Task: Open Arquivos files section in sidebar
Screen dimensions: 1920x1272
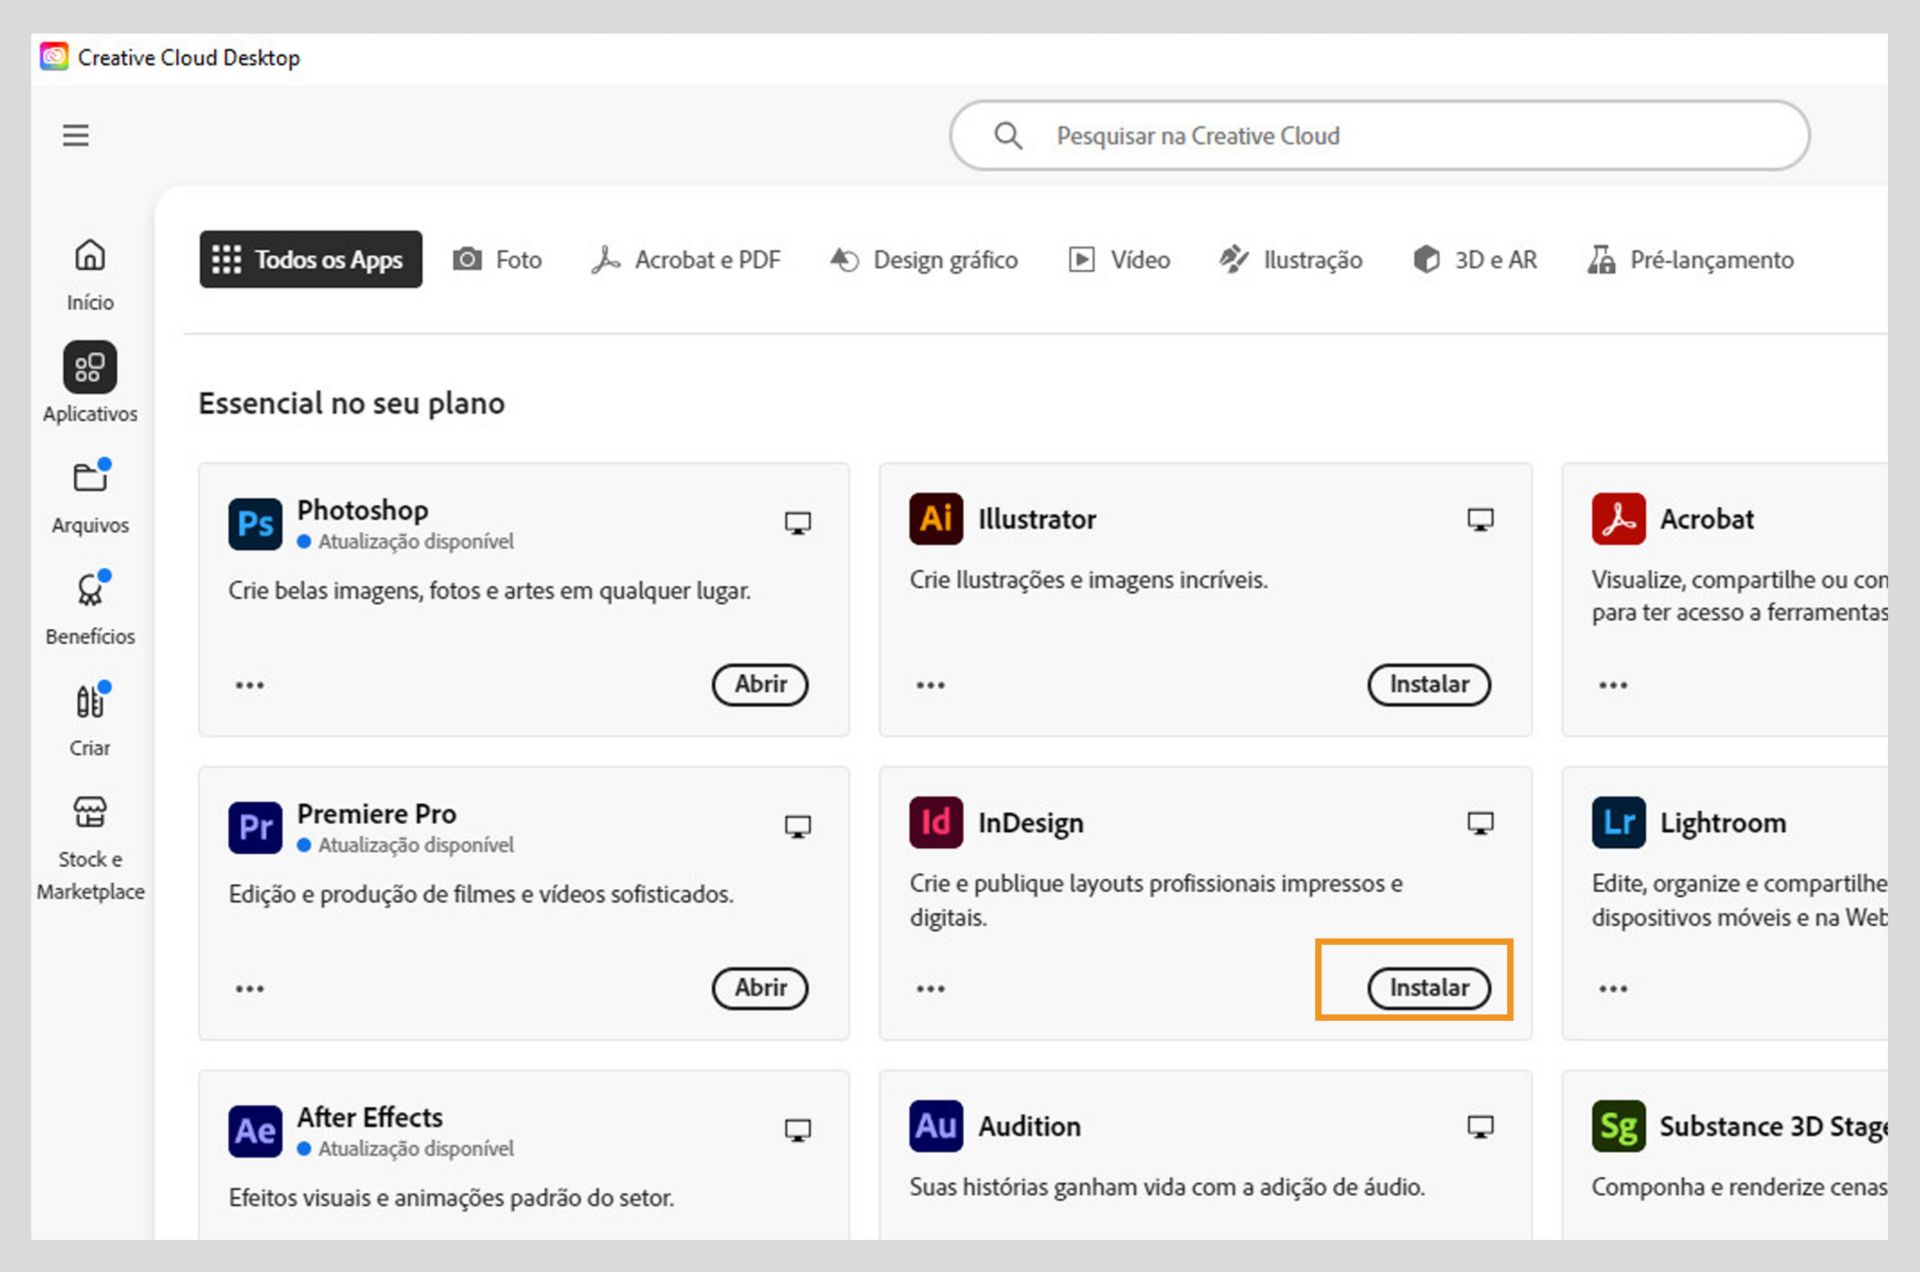Action: coord(90,495)
